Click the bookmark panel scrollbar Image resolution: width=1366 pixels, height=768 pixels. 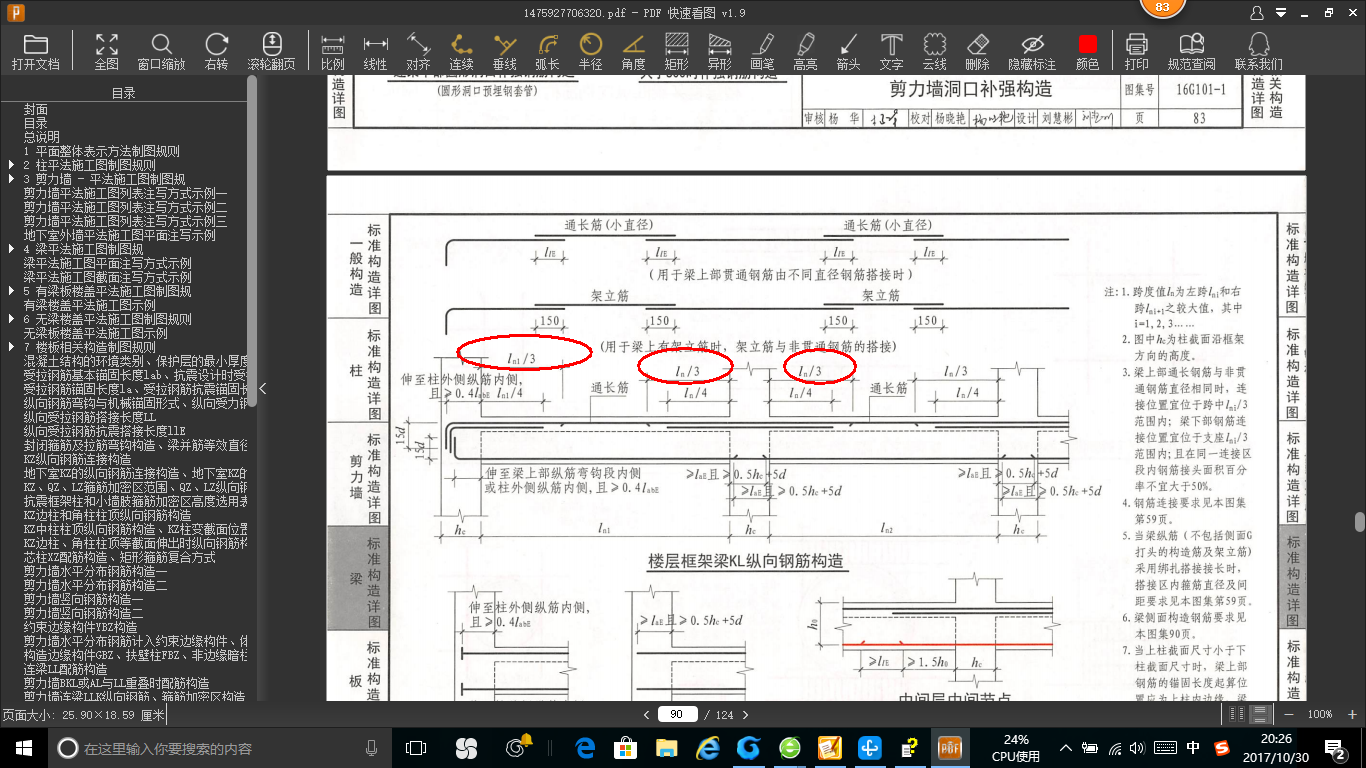click(x=252, y=241)
